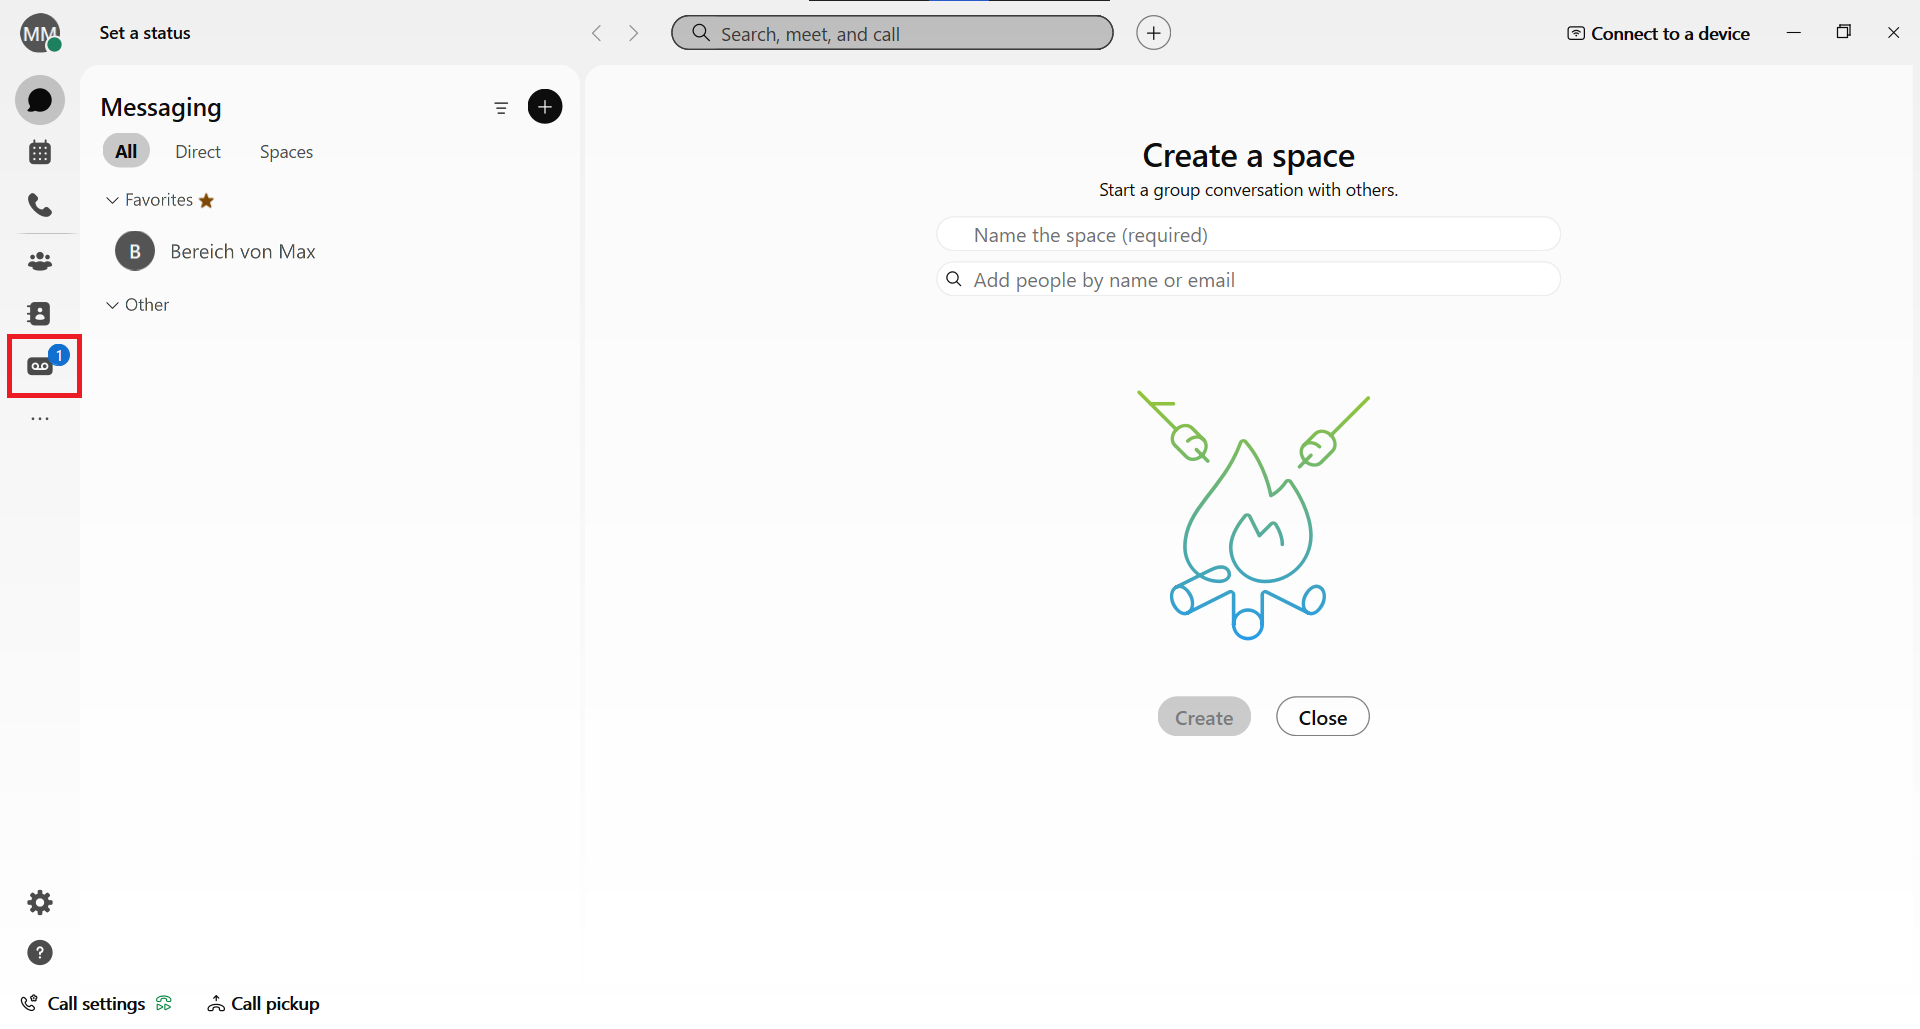Open Voicemail with notification badge

(x=42, y=366)
